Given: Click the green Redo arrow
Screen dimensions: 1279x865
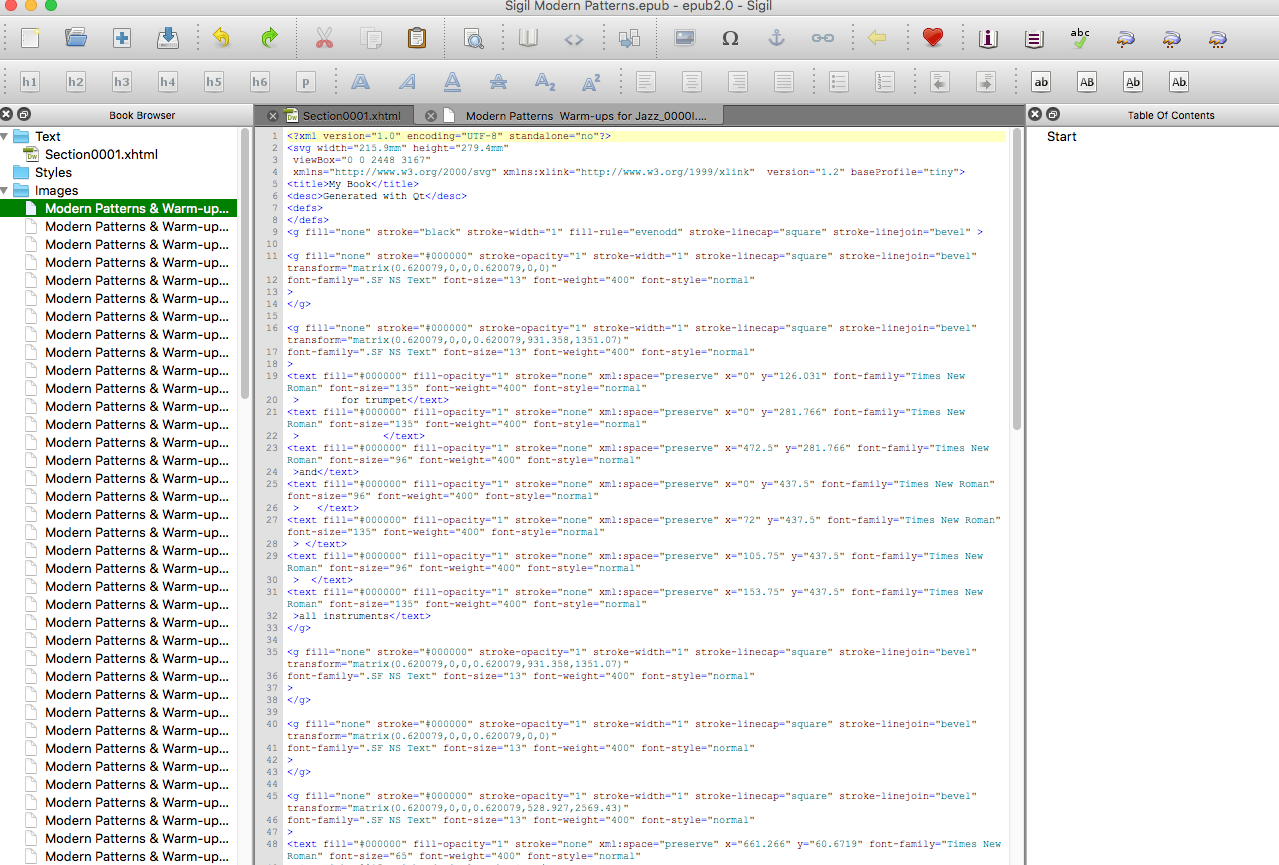Looking at the screenshot, I should (269, 38).
